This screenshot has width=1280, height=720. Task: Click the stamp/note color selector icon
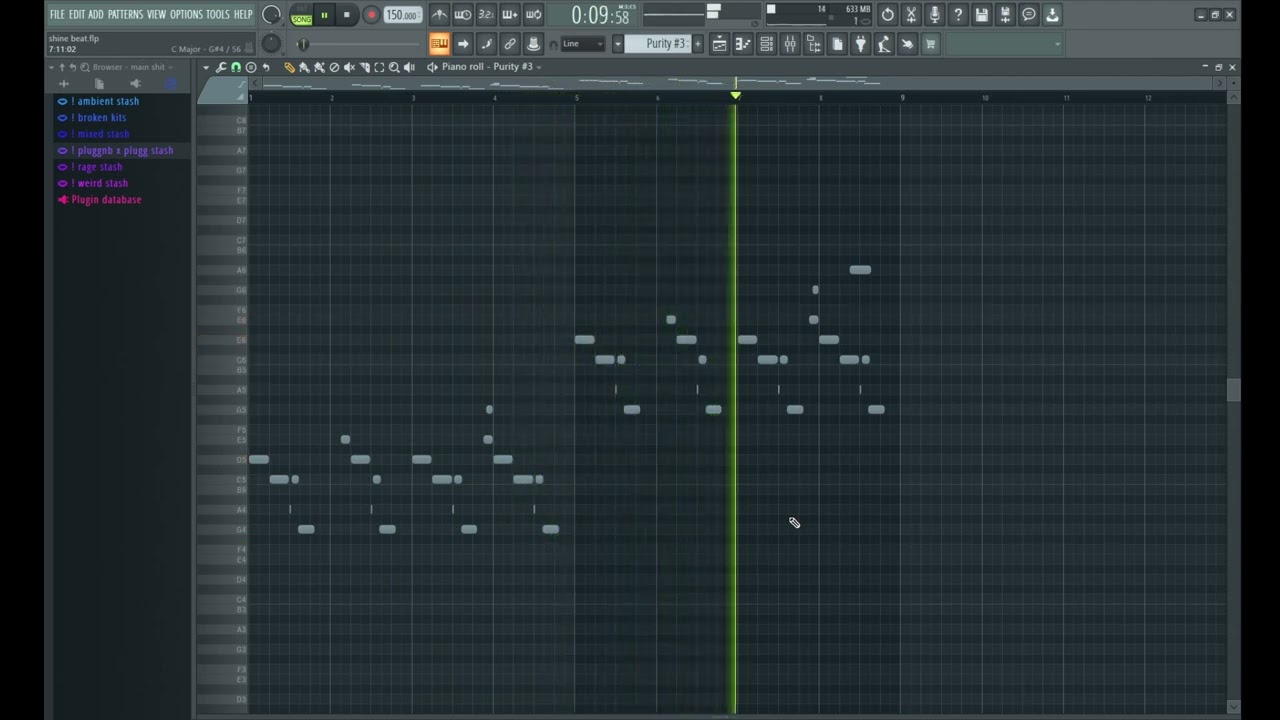pyautogui.click(x=534, y=44)
